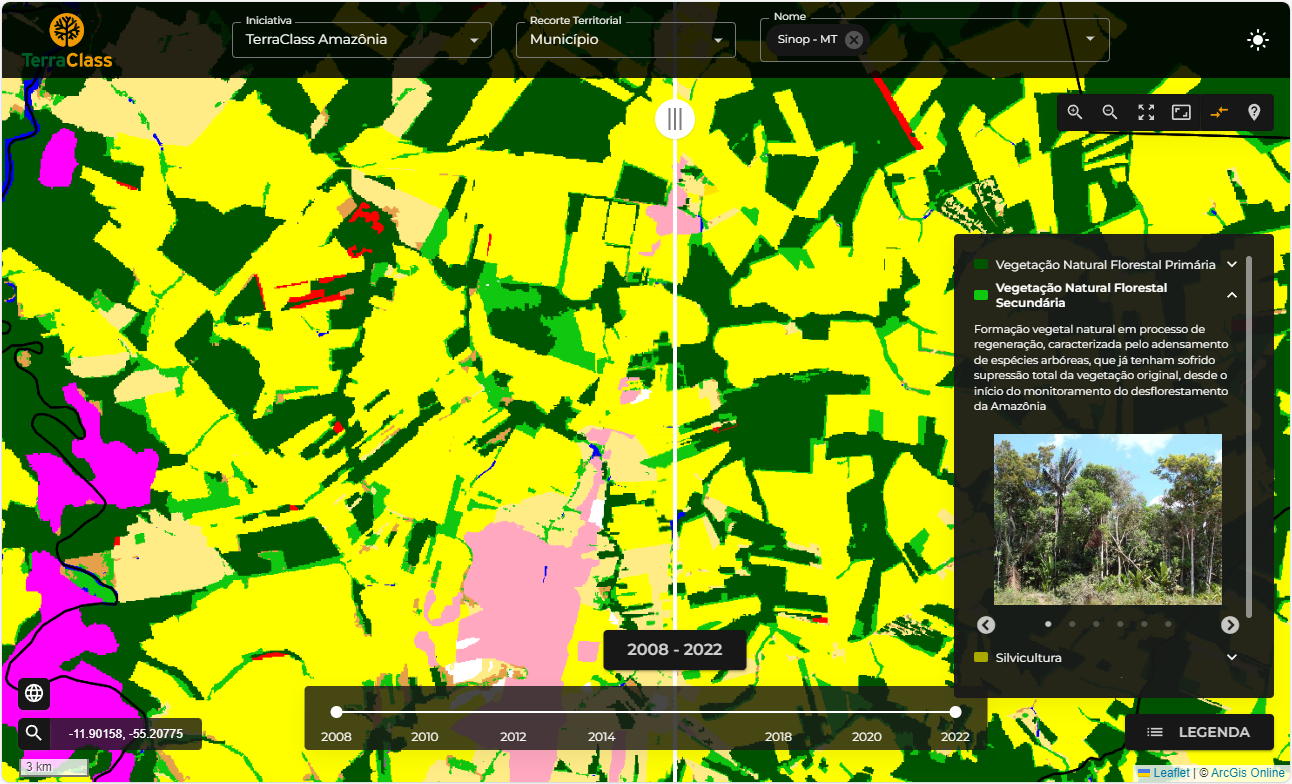
Task: Click the coordinate search magnifier icon
Action: [34, 733]
